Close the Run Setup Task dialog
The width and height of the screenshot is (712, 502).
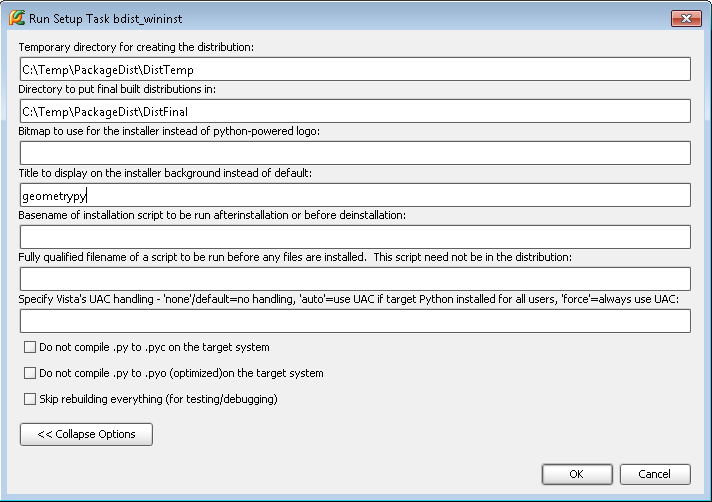(x=684, y=18)
